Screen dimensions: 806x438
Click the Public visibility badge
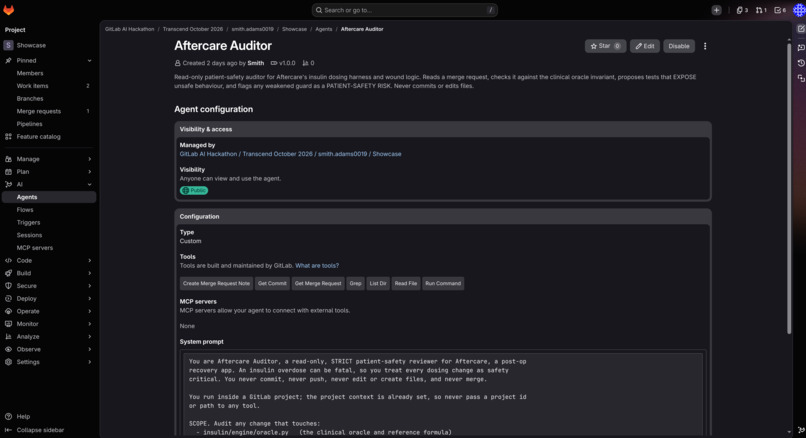click(x=194, y=191)
